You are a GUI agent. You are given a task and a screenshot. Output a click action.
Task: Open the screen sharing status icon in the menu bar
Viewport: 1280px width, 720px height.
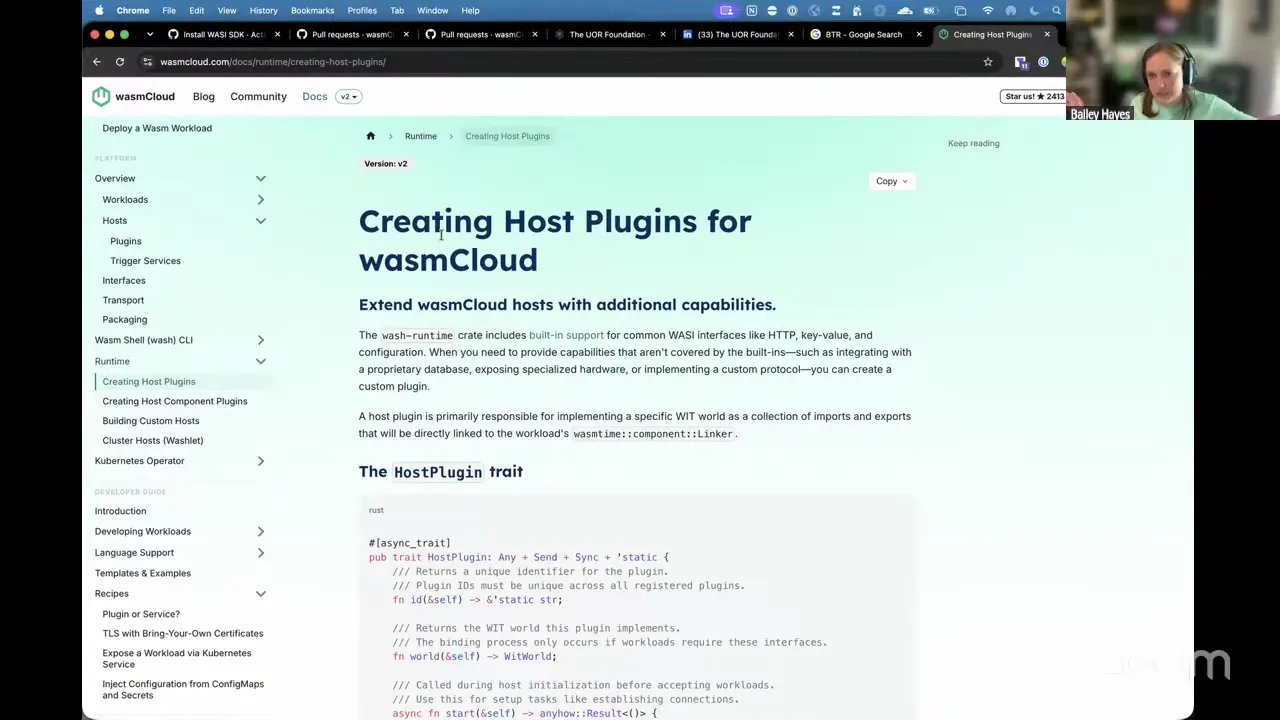727,10
